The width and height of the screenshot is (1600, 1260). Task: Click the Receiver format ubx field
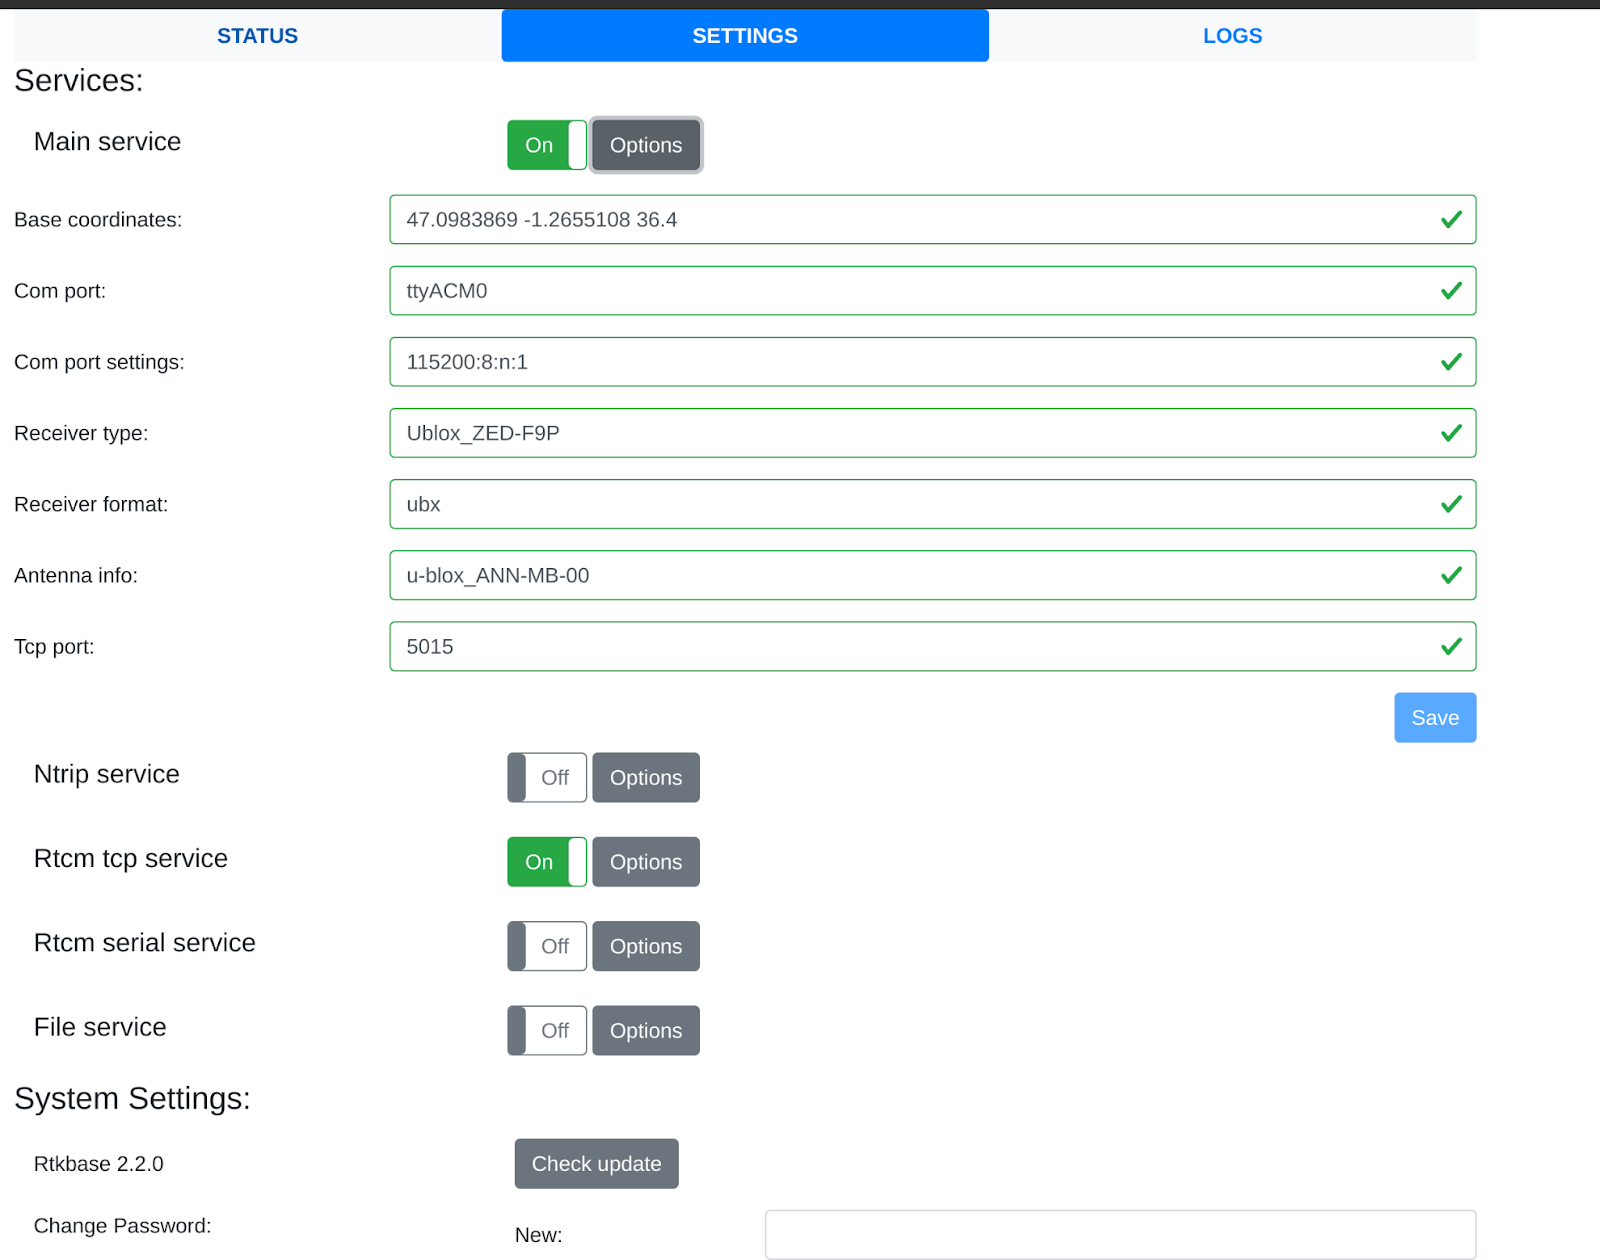pos(932,504)
